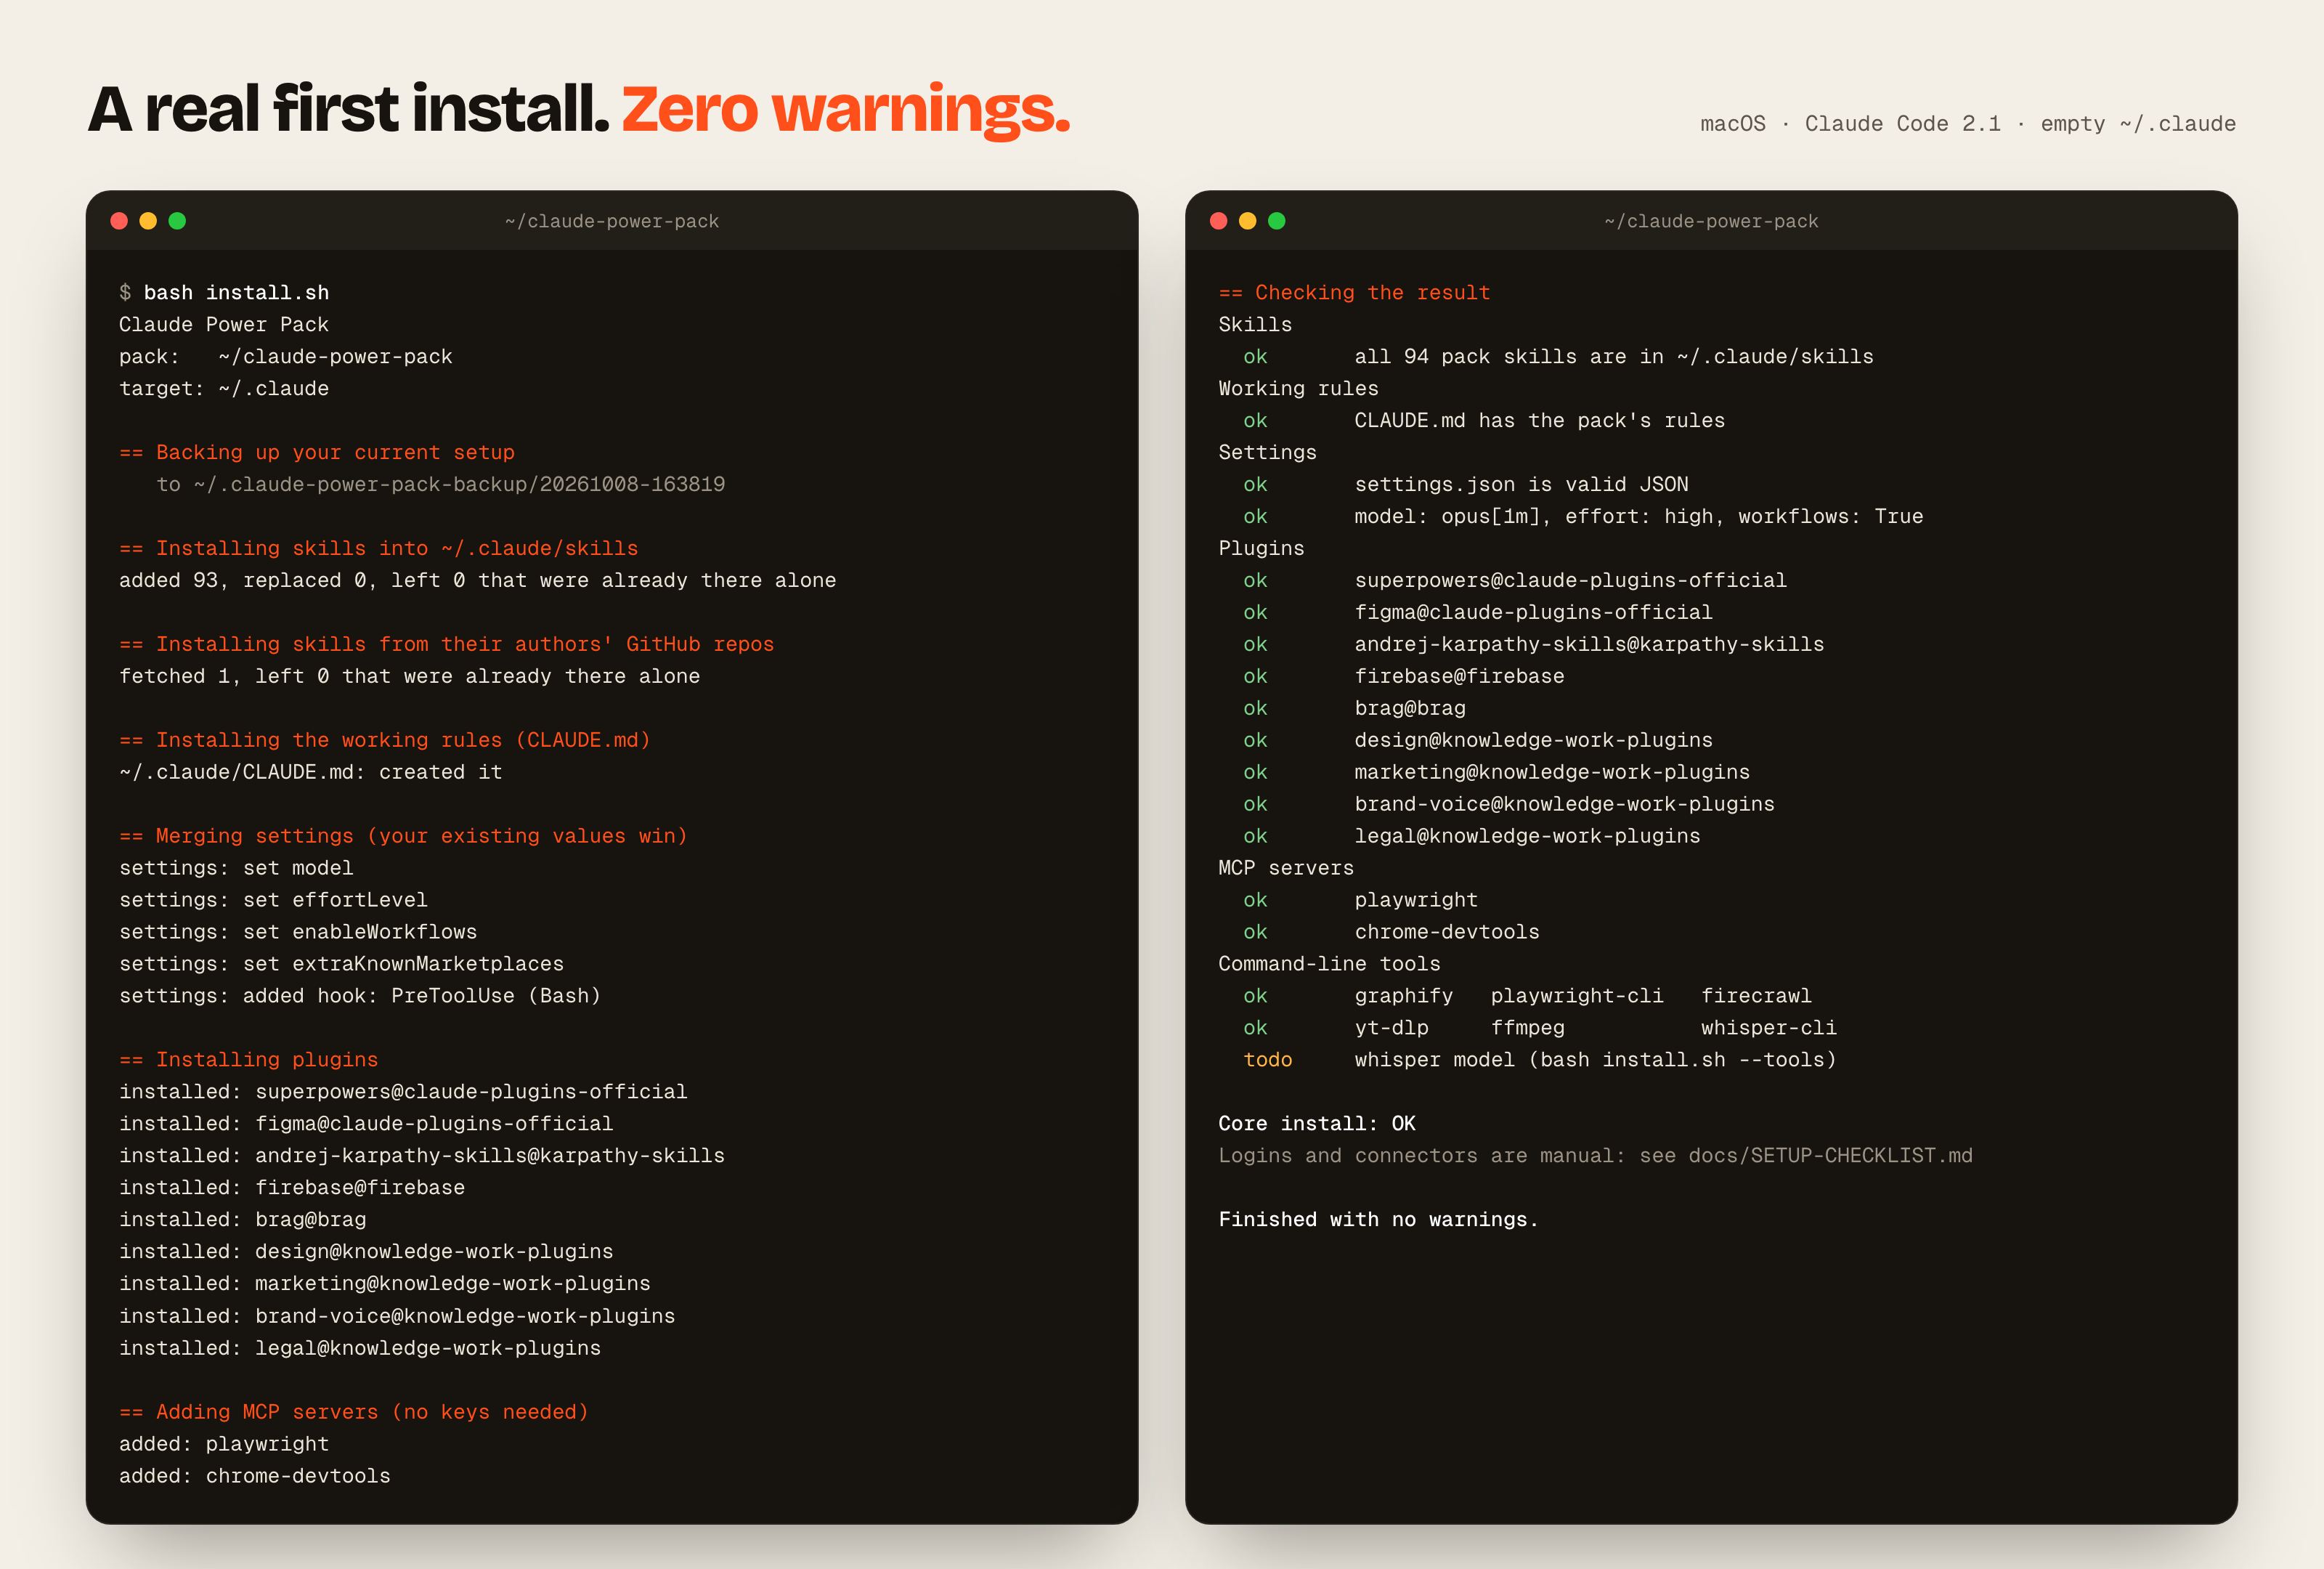2324x1569 pixels.
Task: Select the "pack: ~/claude-power-pack" line
Action: pos(286,357)
